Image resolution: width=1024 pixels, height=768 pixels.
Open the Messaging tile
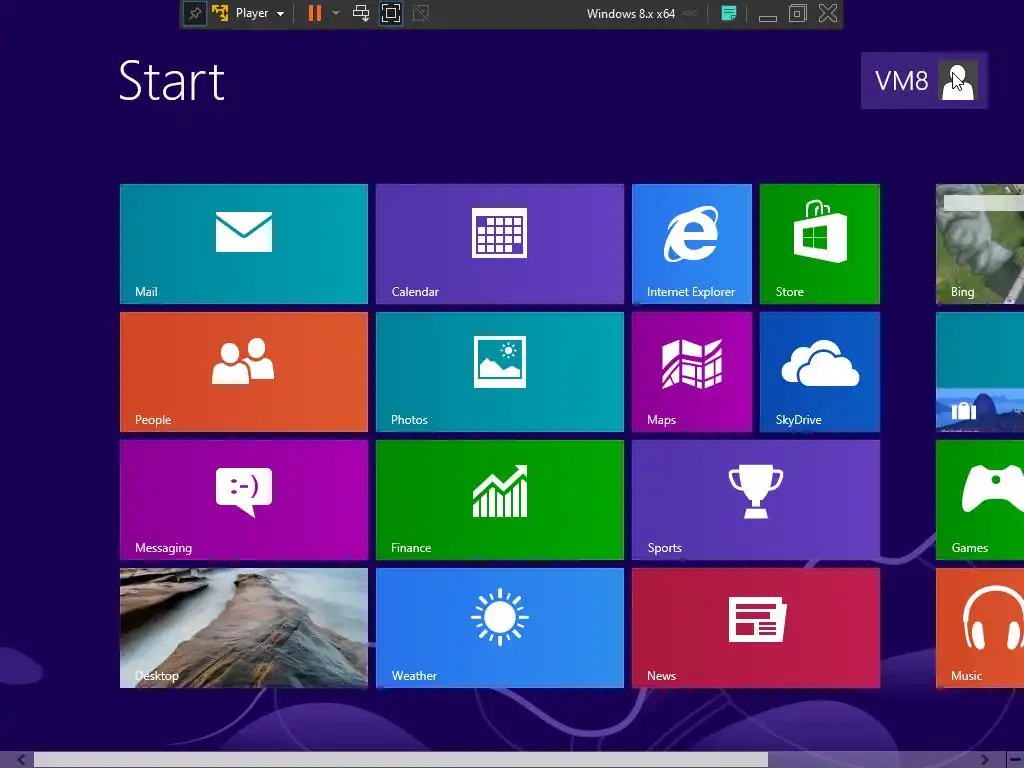(x=244, y=500)
